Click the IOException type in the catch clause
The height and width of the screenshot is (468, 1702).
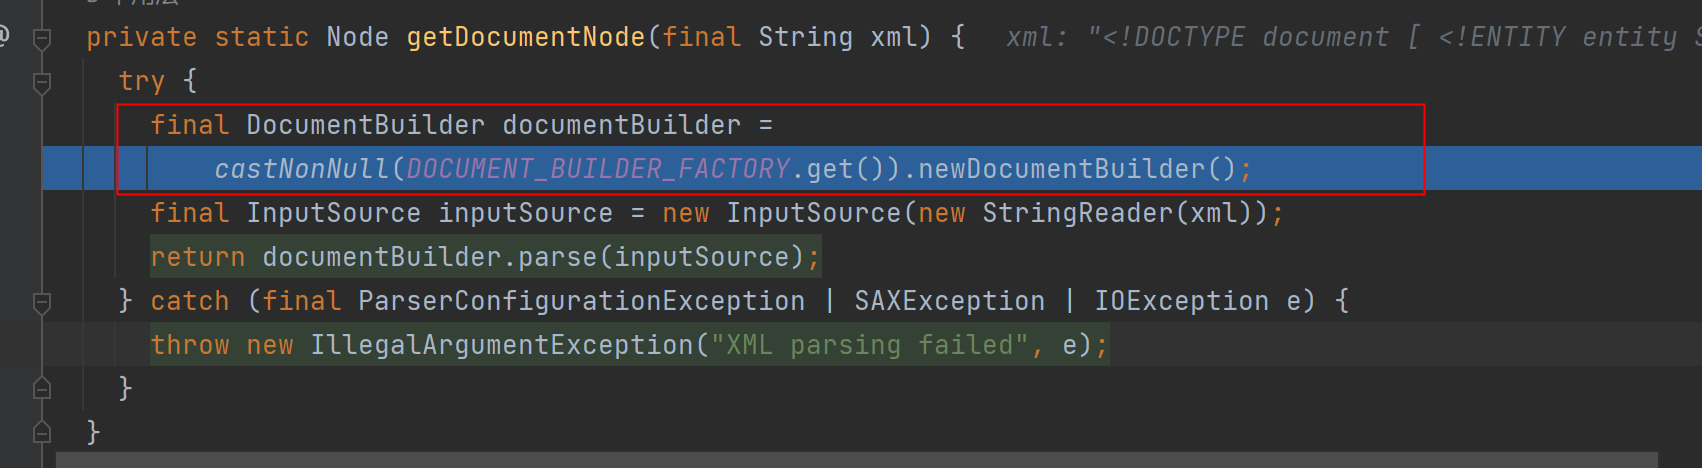point(1182,301)
